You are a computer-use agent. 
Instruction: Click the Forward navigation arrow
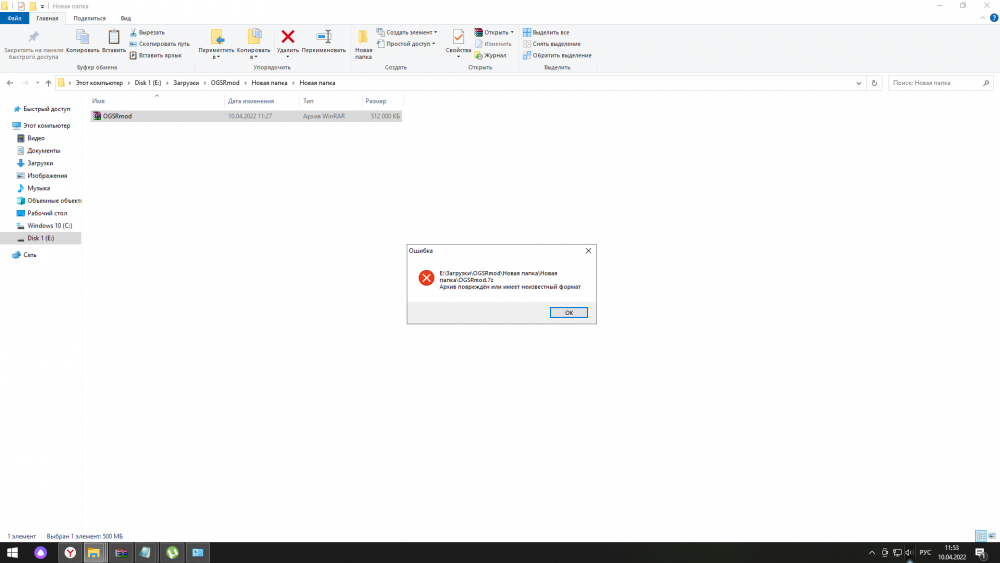click(26, 83)
